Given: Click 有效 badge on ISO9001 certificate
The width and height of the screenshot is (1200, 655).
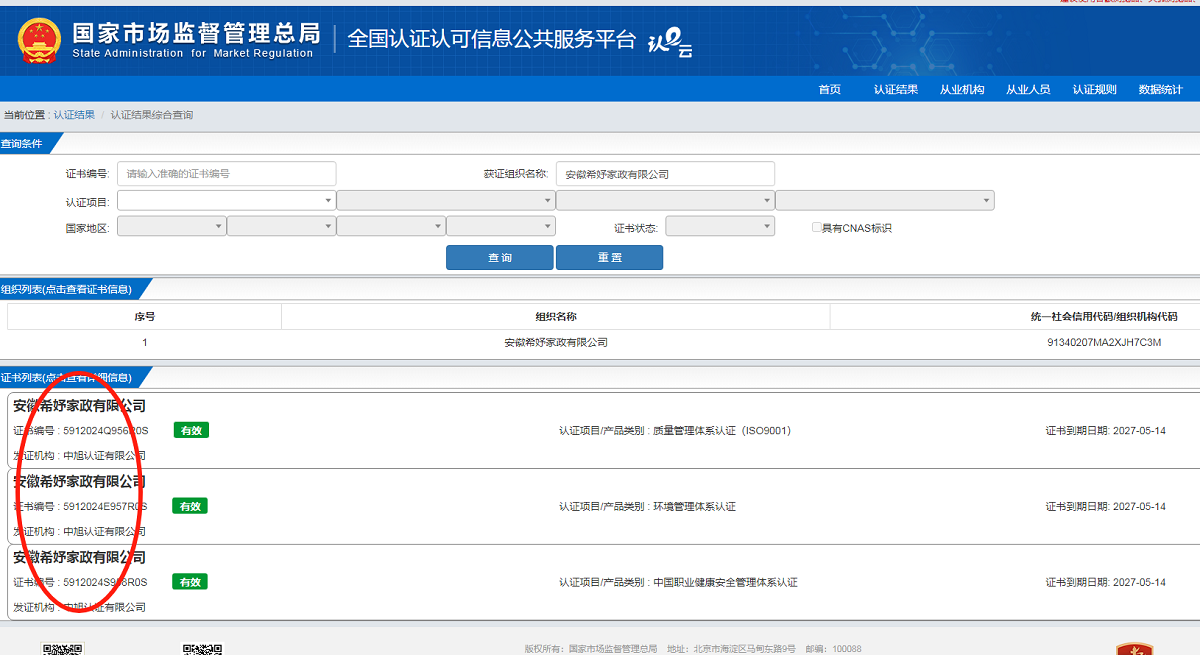Looking at the screenshot, I should point(191,431).
